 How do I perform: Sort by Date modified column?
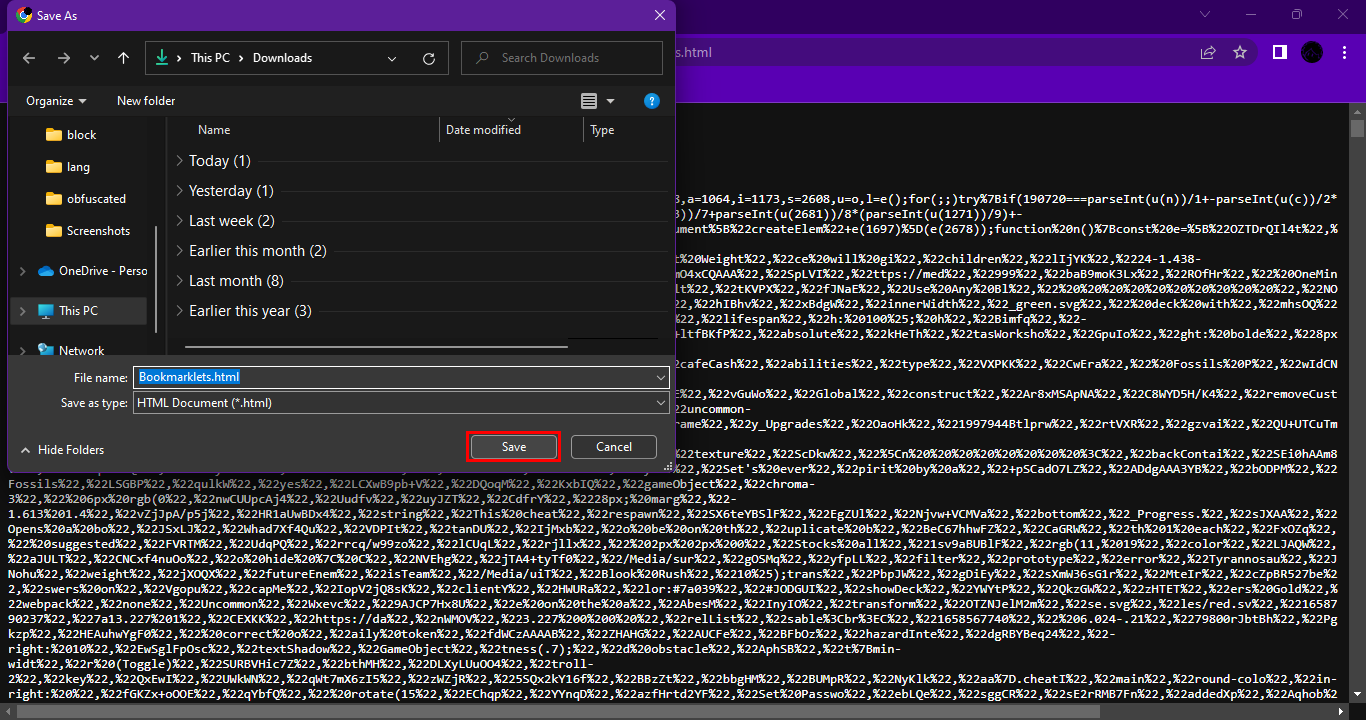[x=483, y=130]
